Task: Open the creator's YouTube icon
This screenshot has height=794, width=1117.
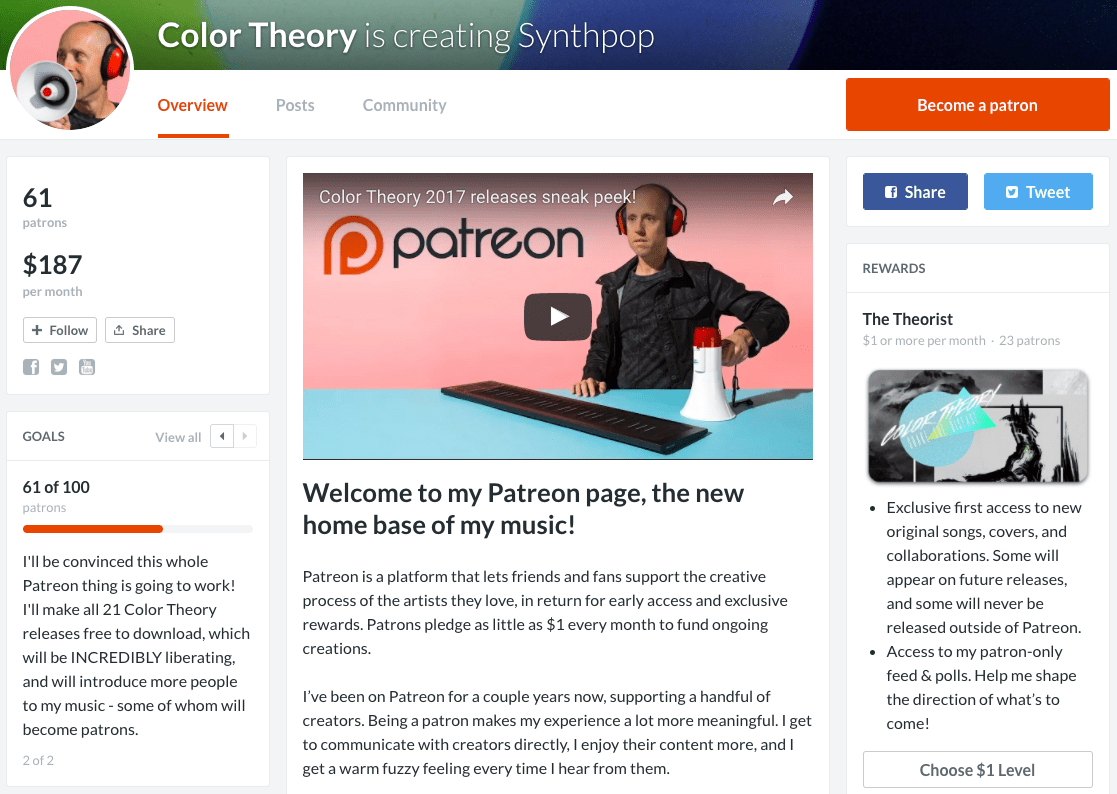Action: click(87, 367)
